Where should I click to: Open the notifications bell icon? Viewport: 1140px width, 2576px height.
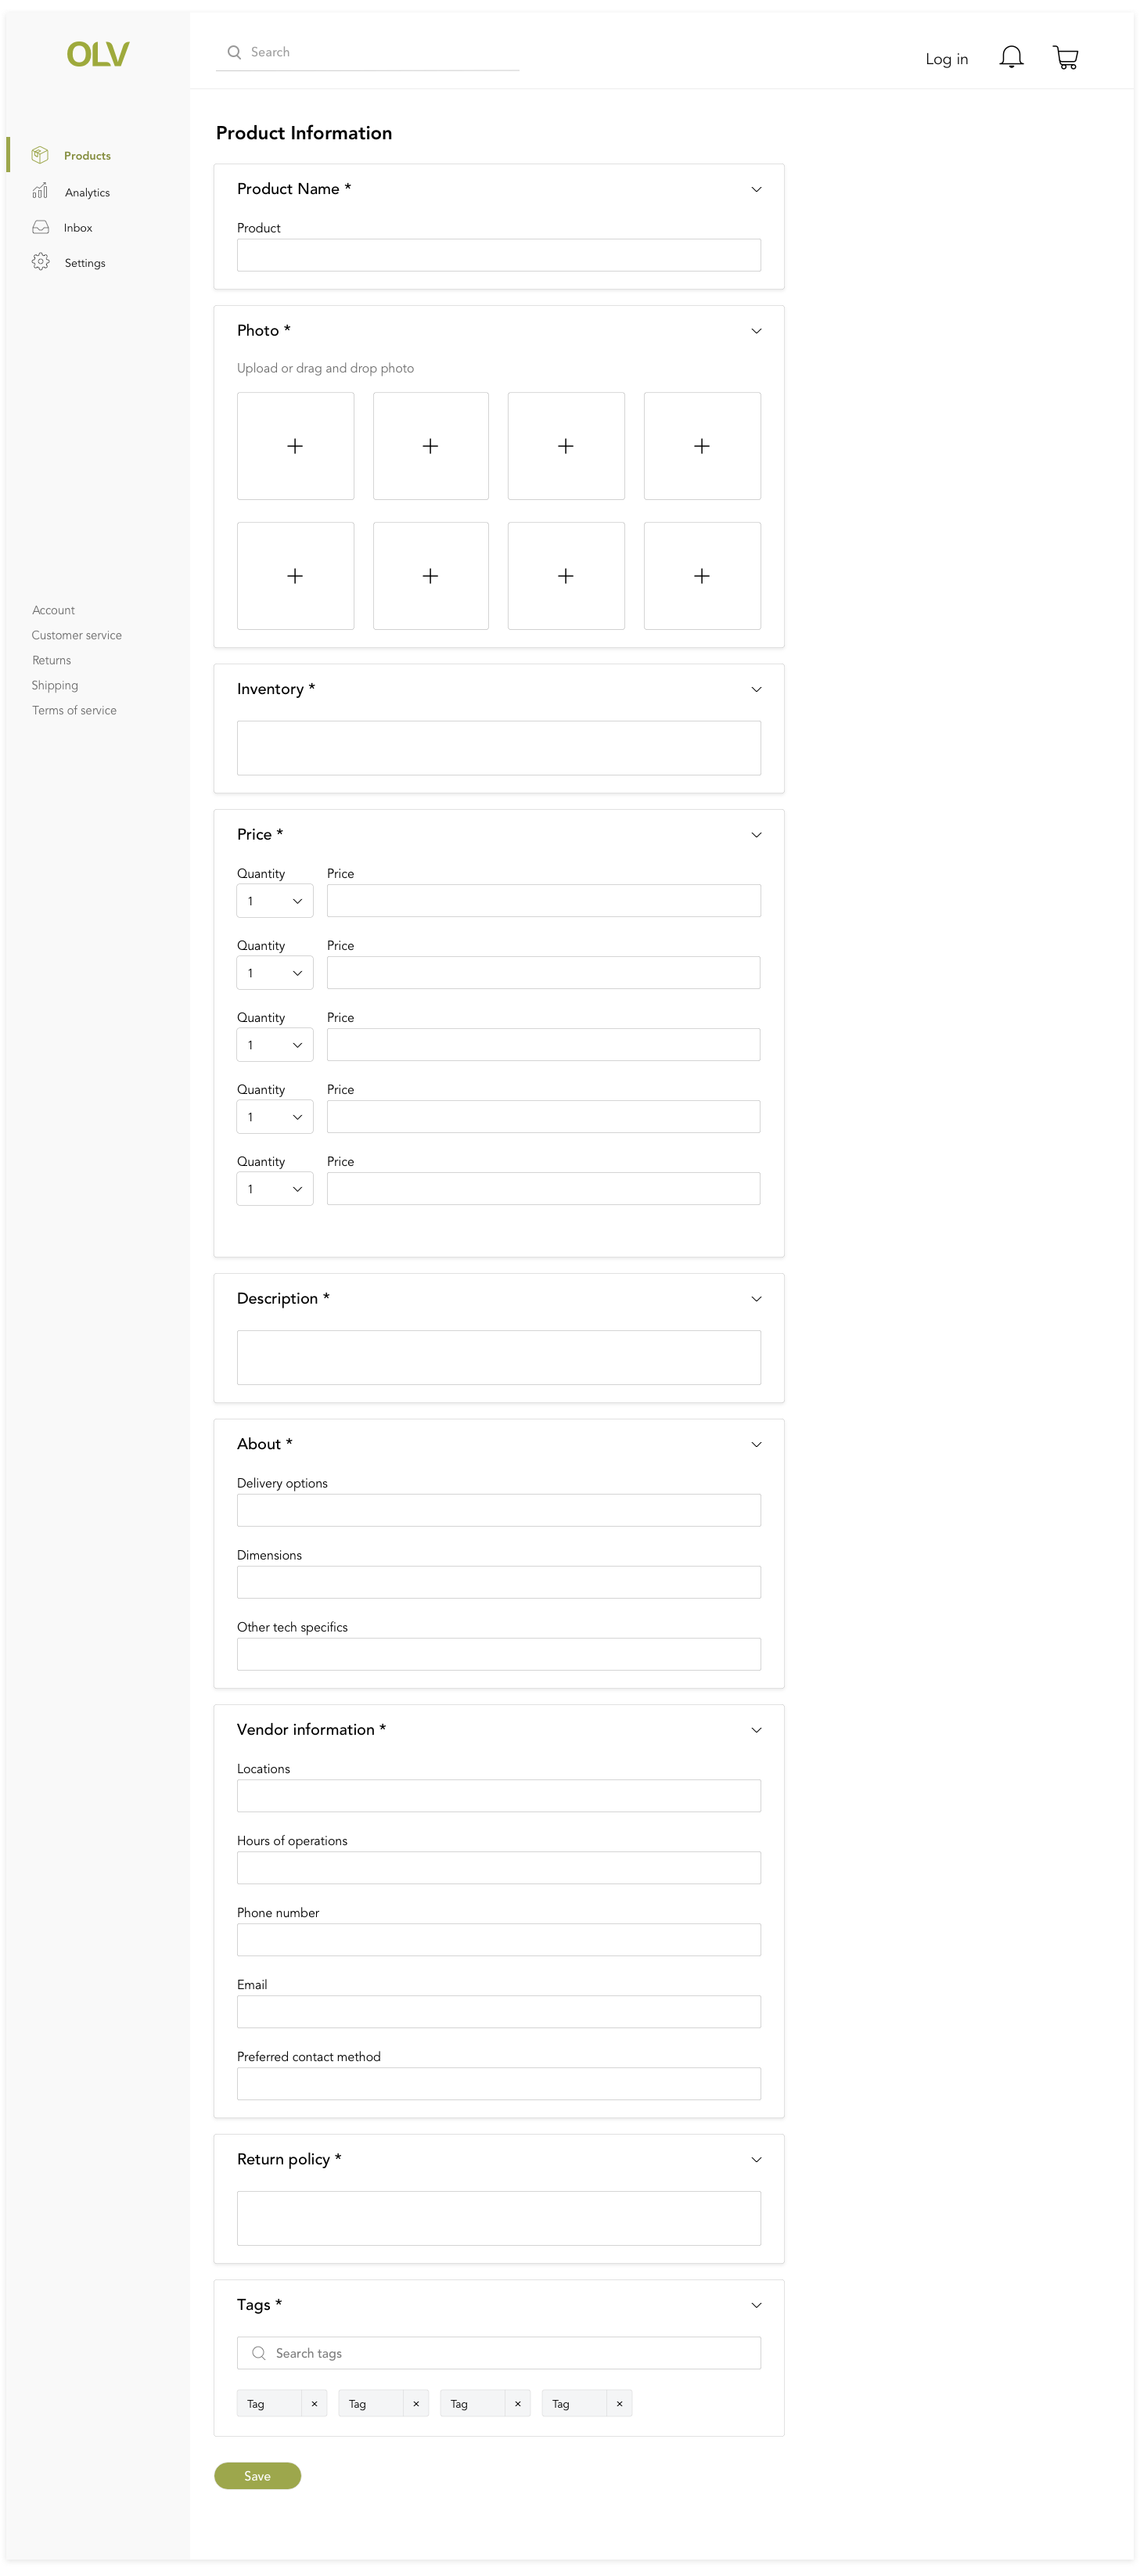coord(1011,57)
